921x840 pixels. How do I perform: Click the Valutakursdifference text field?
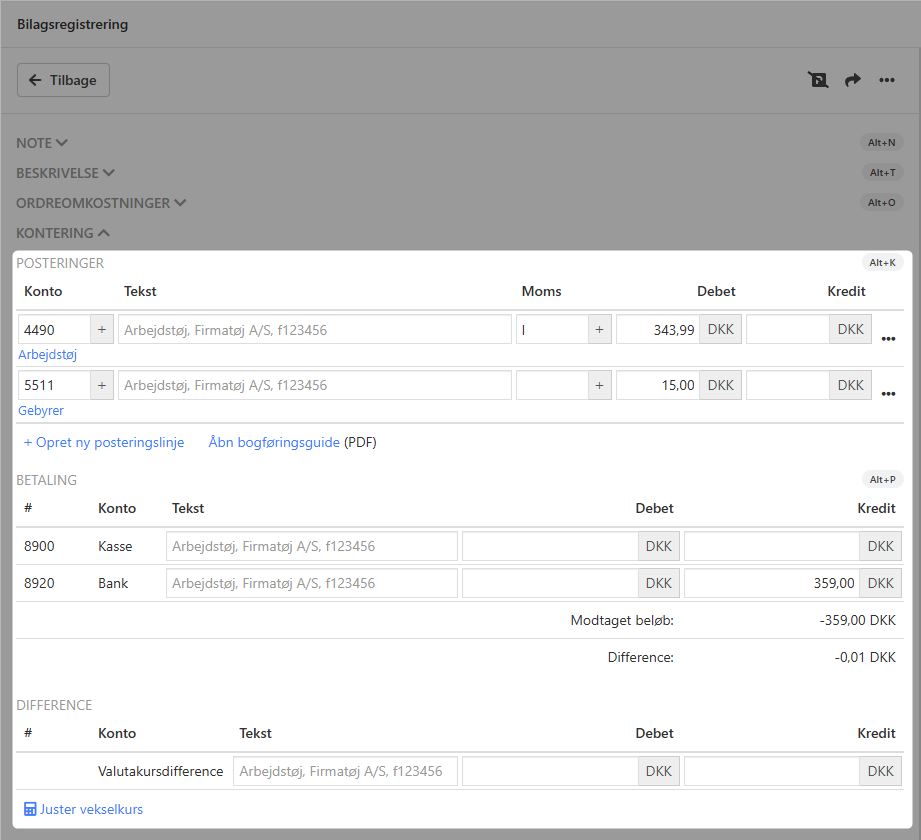345,771
